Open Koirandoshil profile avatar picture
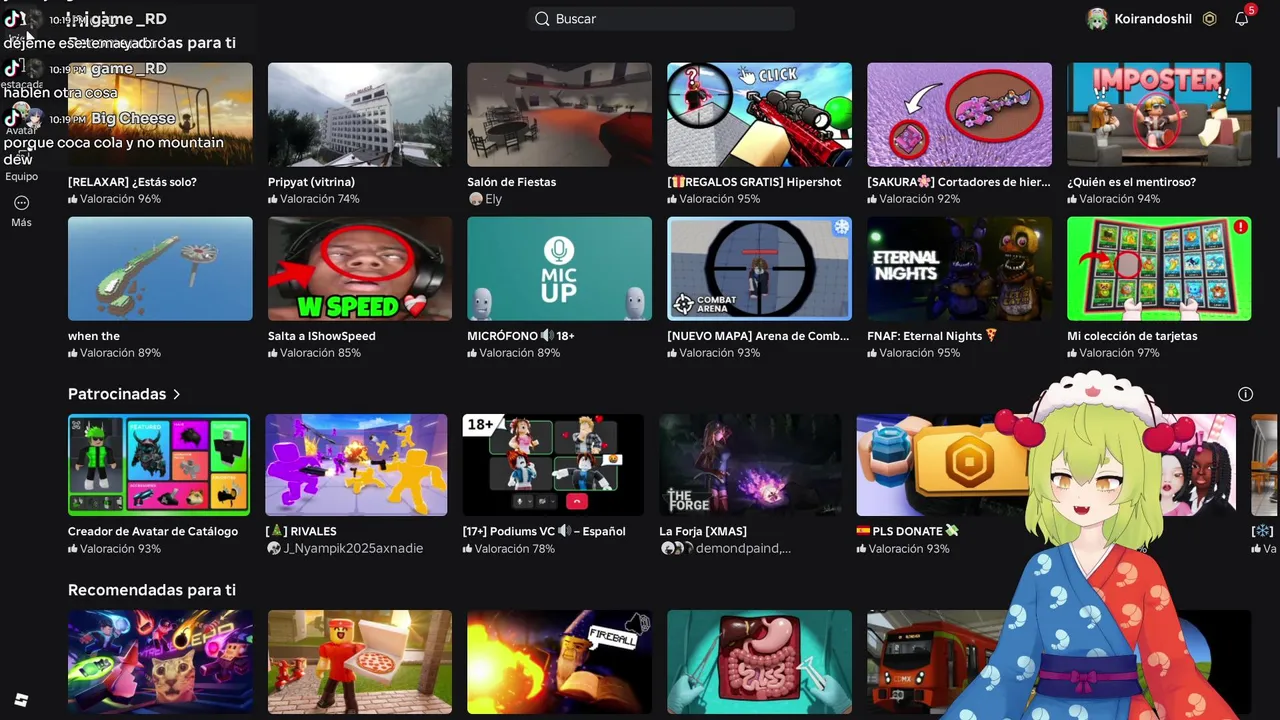This screenshot has width=1280, height=720. [1097, 19]
